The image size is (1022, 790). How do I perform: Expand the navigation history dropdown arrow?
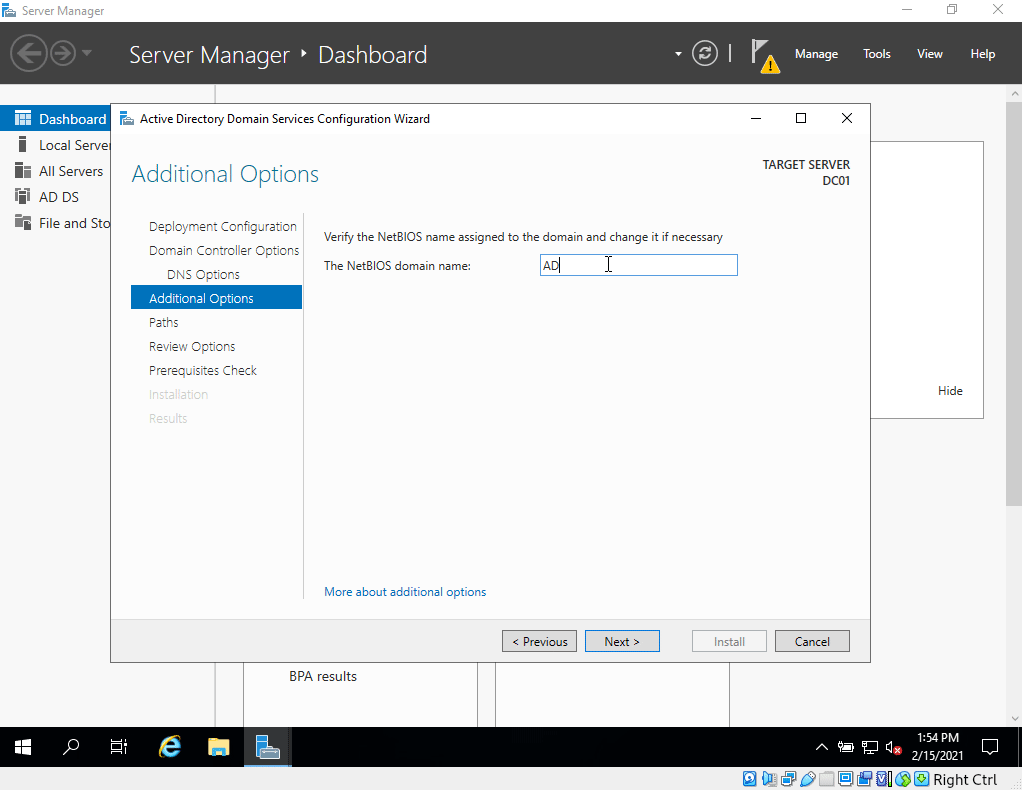tap(87, 53)
